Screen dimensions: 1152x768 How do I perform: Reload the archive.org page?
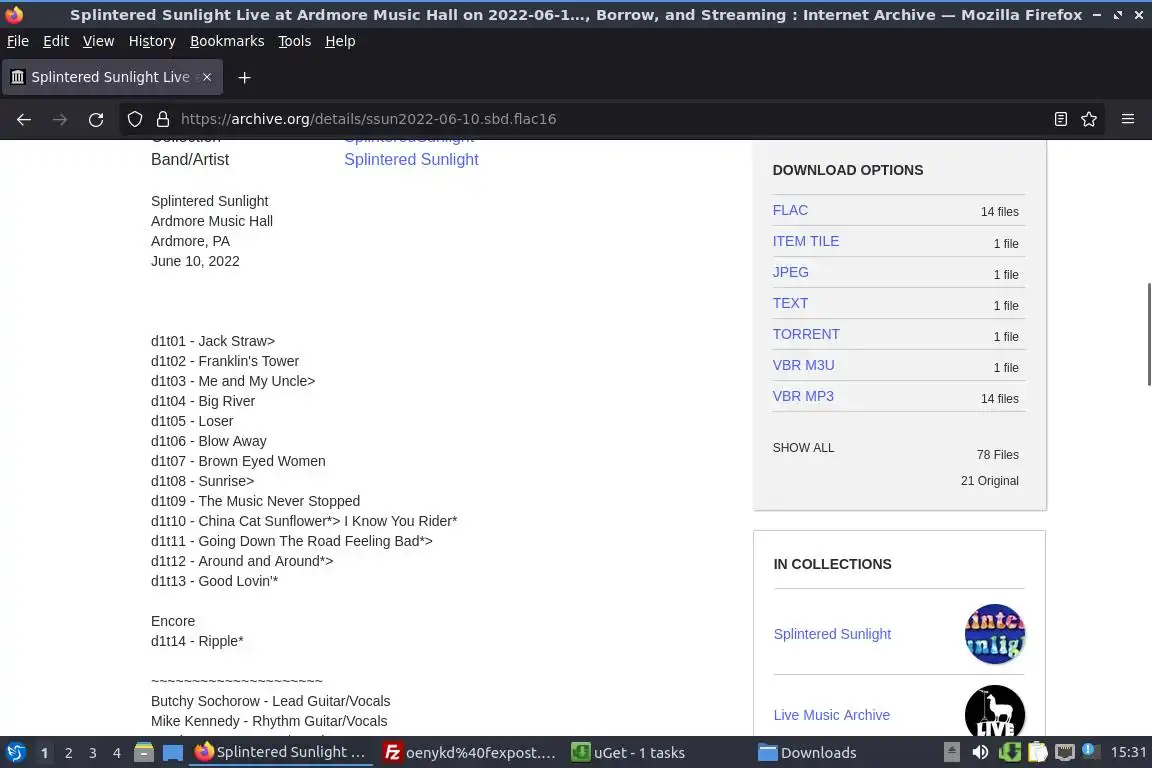click(x=96, y=119)
